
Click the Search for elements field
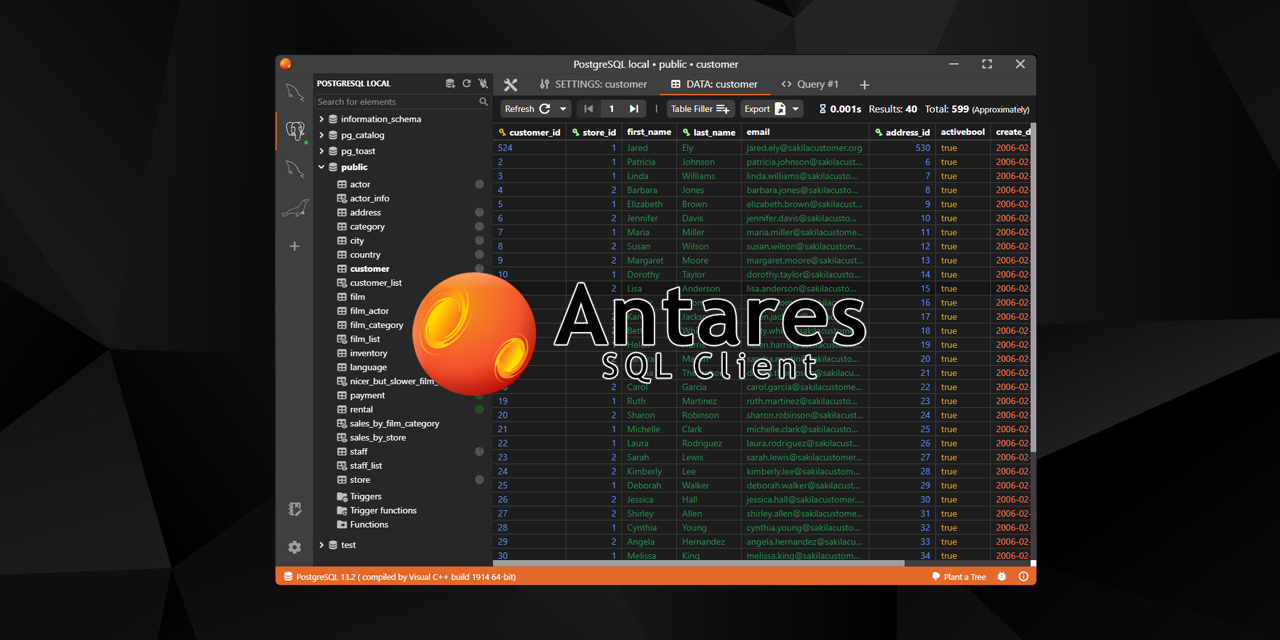[396, 102]
